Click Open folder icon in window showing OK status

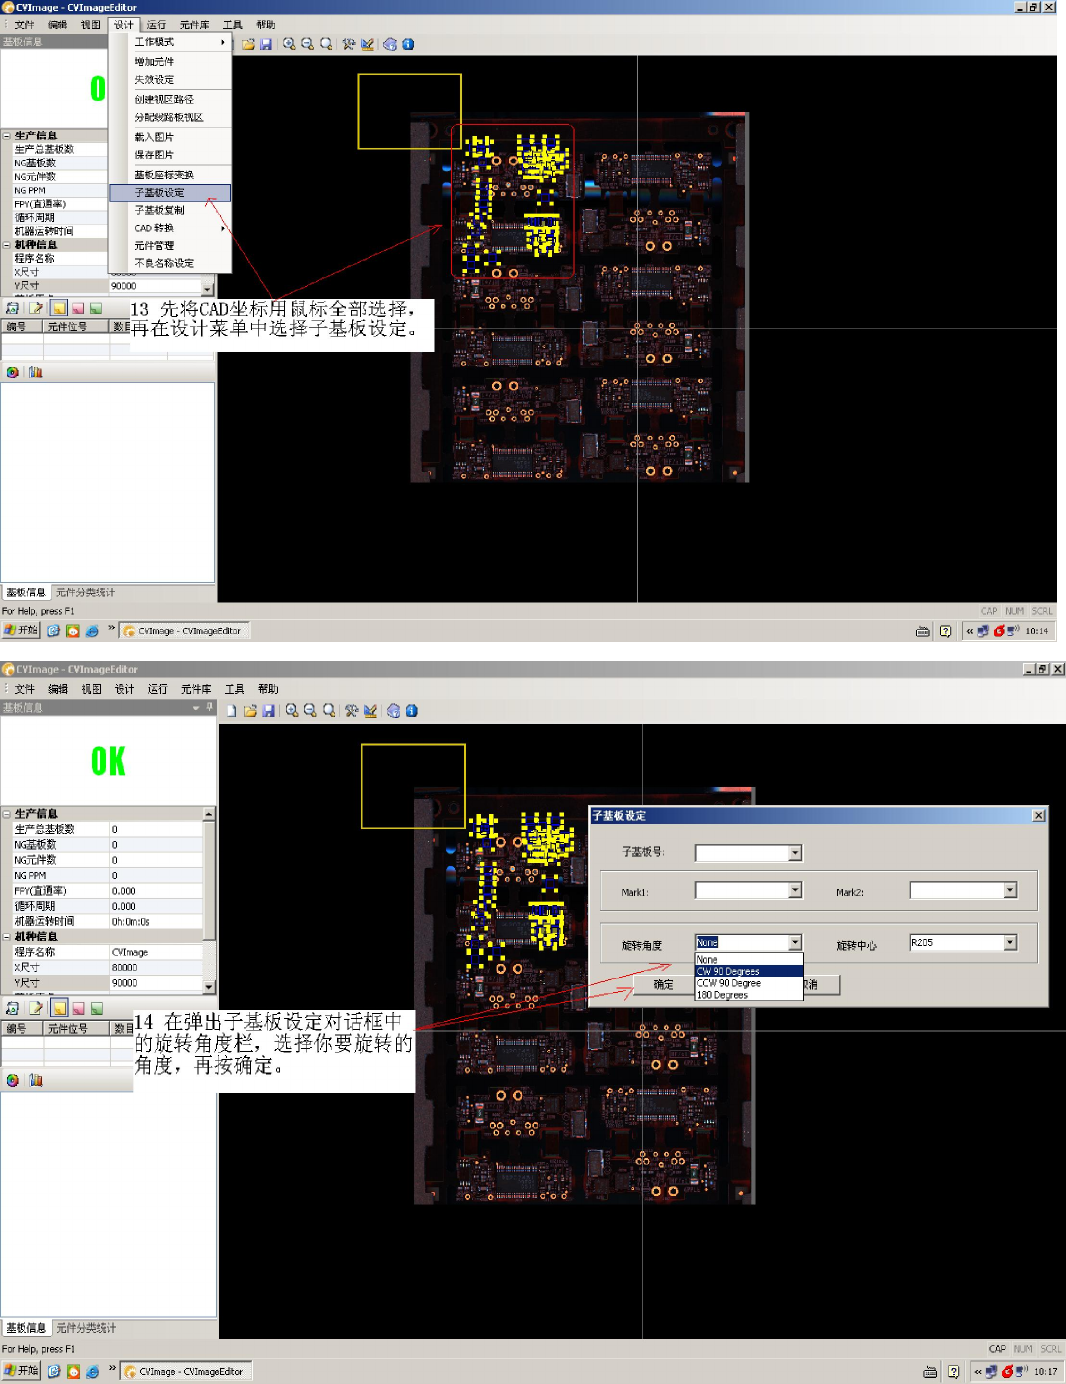[250, 711]
